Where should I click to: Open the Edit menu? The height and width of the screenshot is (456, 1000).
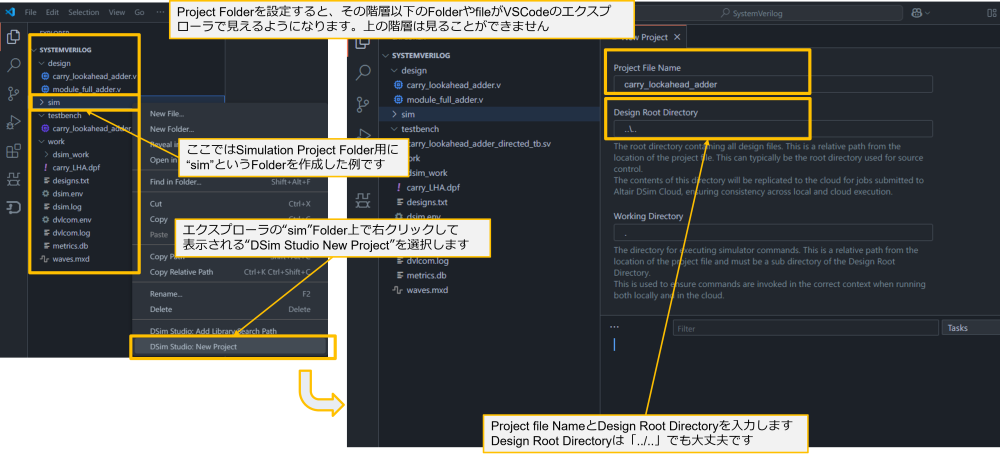coord(52,12)
